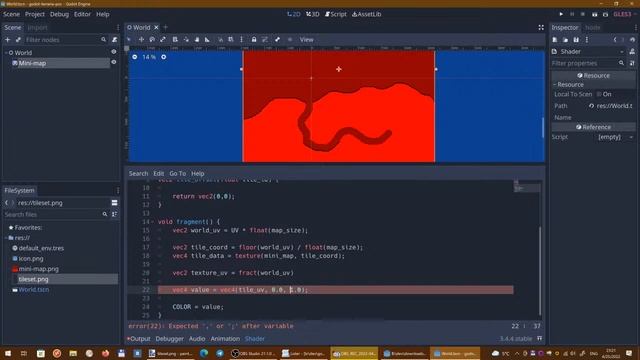640x360 pixels.
Task: Toggle grid snap in the viewport toolbar
Action: (x=231, y=40)
